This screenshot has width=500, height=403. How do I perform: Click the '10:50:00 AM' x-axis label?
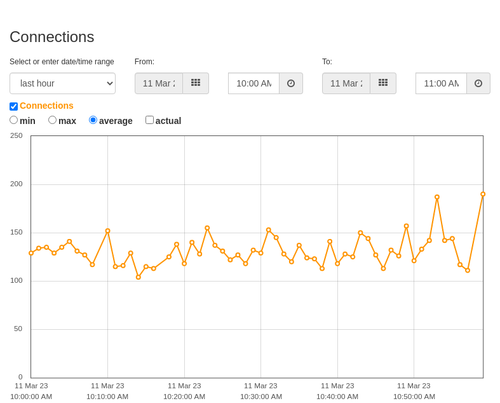point(414,397)
